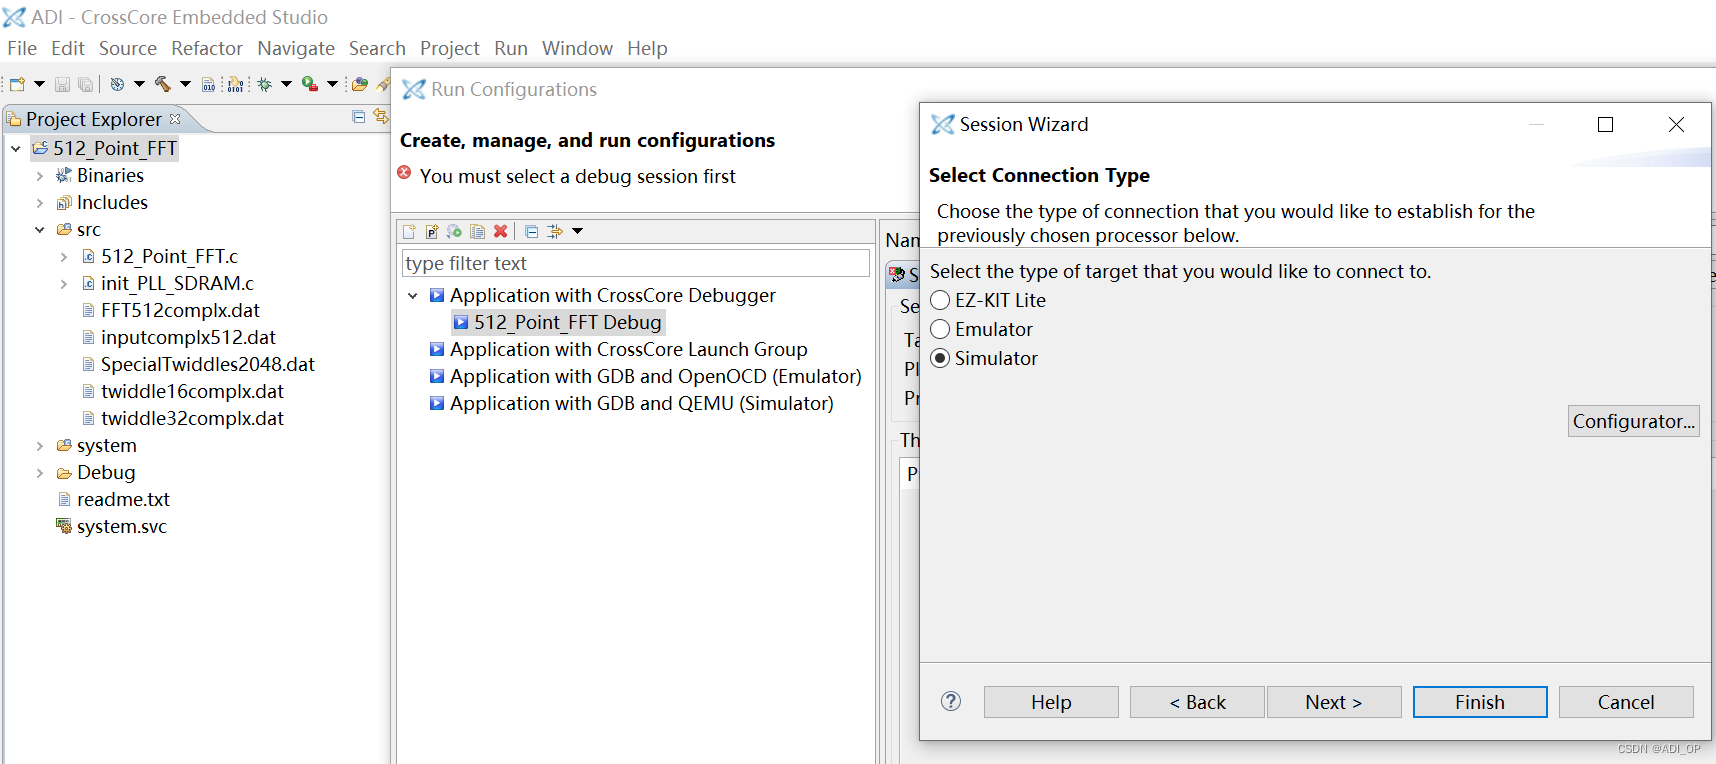Select the Emulator radio button
Viewport: 1716px width, 764px height.
pyautogui.click(x=940, y=329)
